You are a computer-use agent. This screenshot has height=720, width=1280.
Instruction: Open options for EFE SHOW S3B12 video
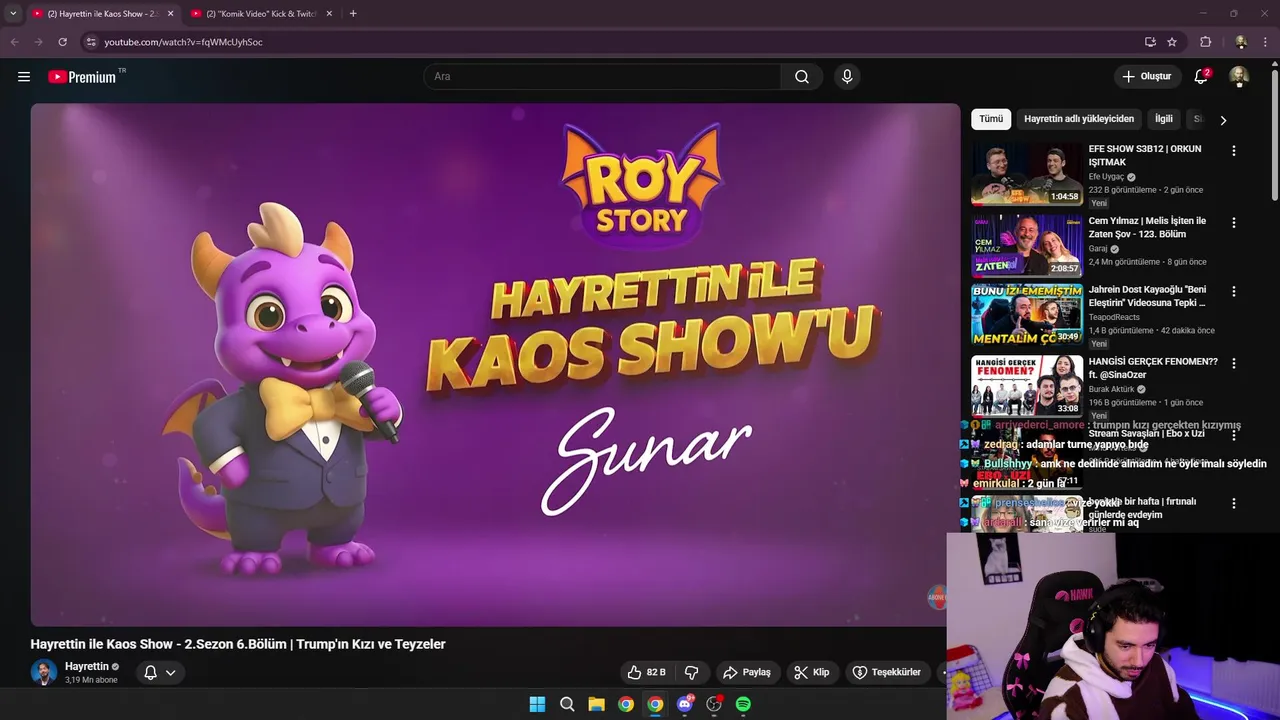pyautogui.click(x=1233, y=151)
